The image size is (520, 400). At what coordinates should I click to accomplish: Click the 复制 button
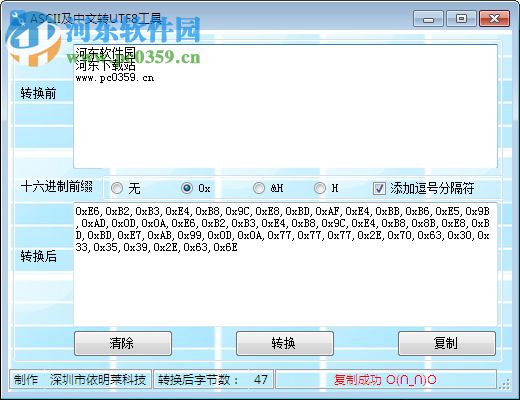coord(447,343)
